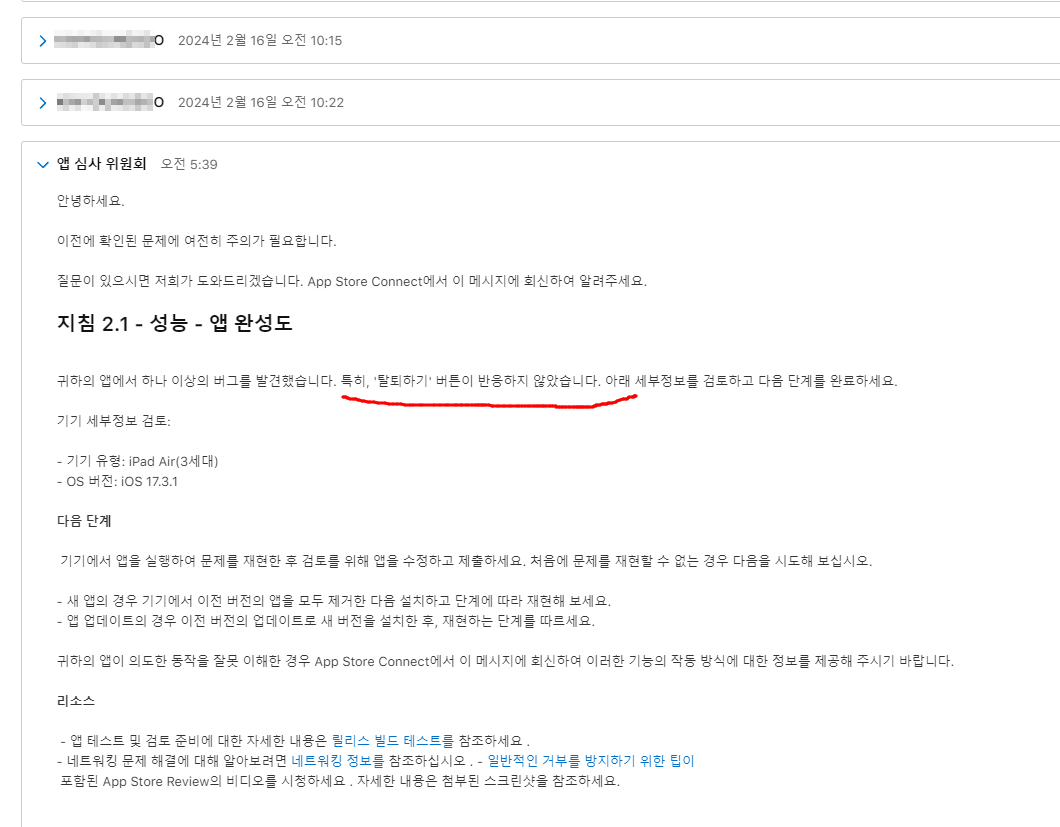Click the 기기 세부정보 검토: label

point(114,421)
